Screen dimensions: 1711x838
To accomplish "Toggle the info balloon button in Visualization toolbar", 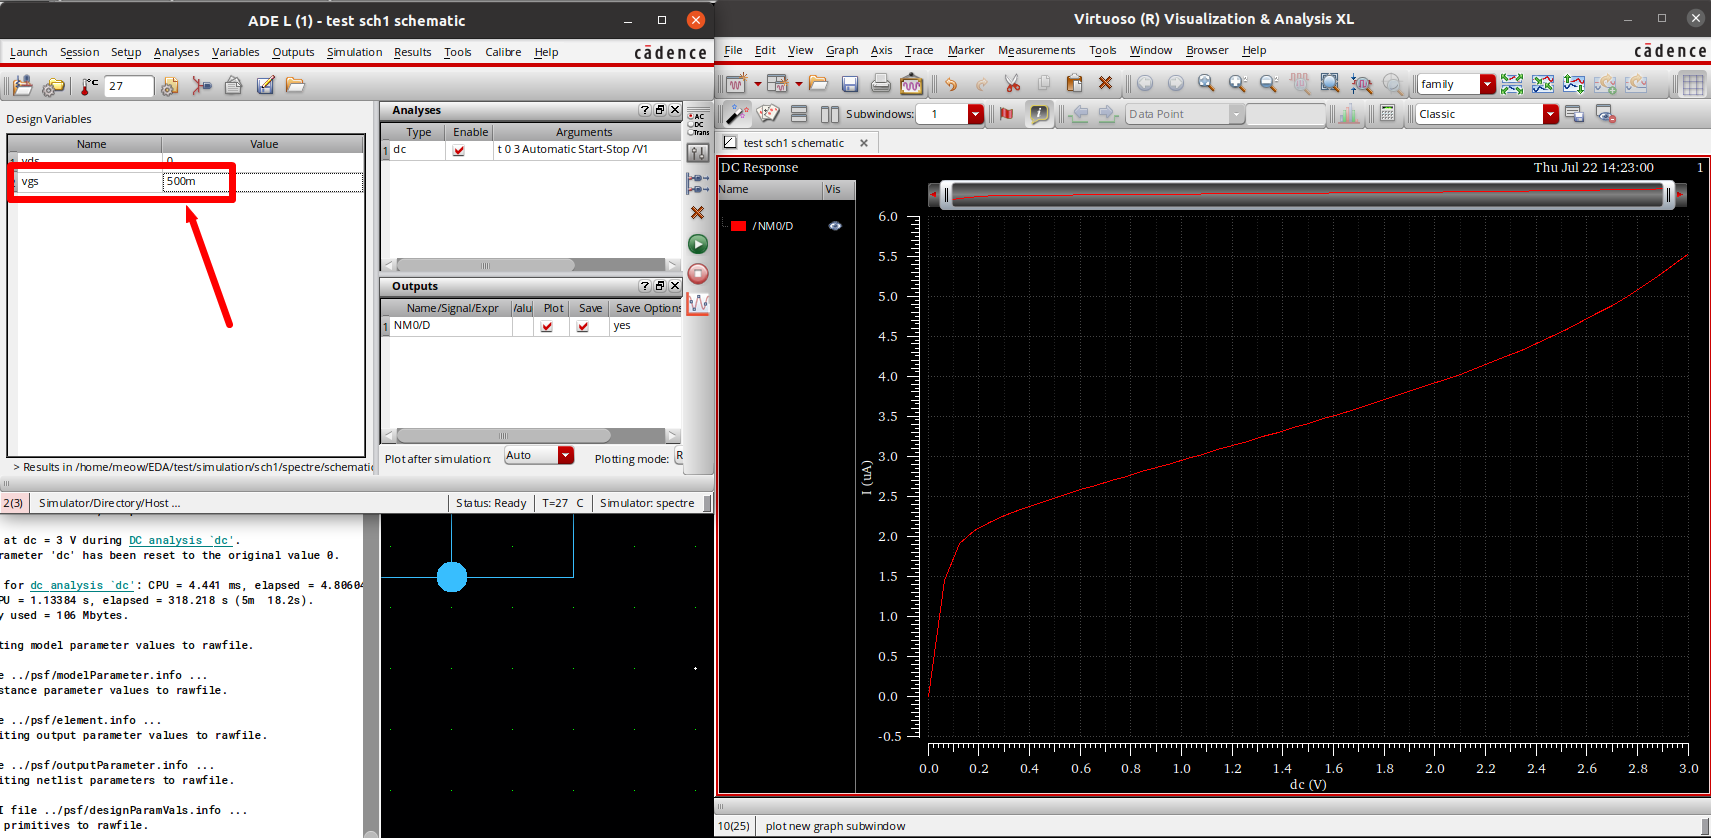I will click(1039, 114).
